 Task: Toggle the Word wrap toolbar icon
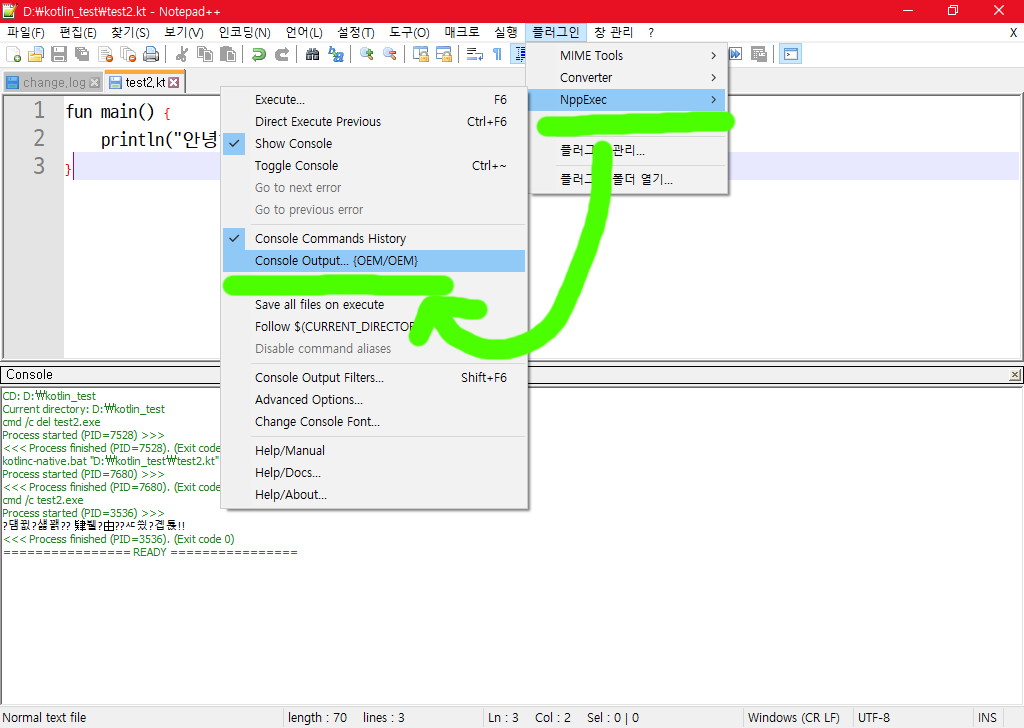point(475,54)
